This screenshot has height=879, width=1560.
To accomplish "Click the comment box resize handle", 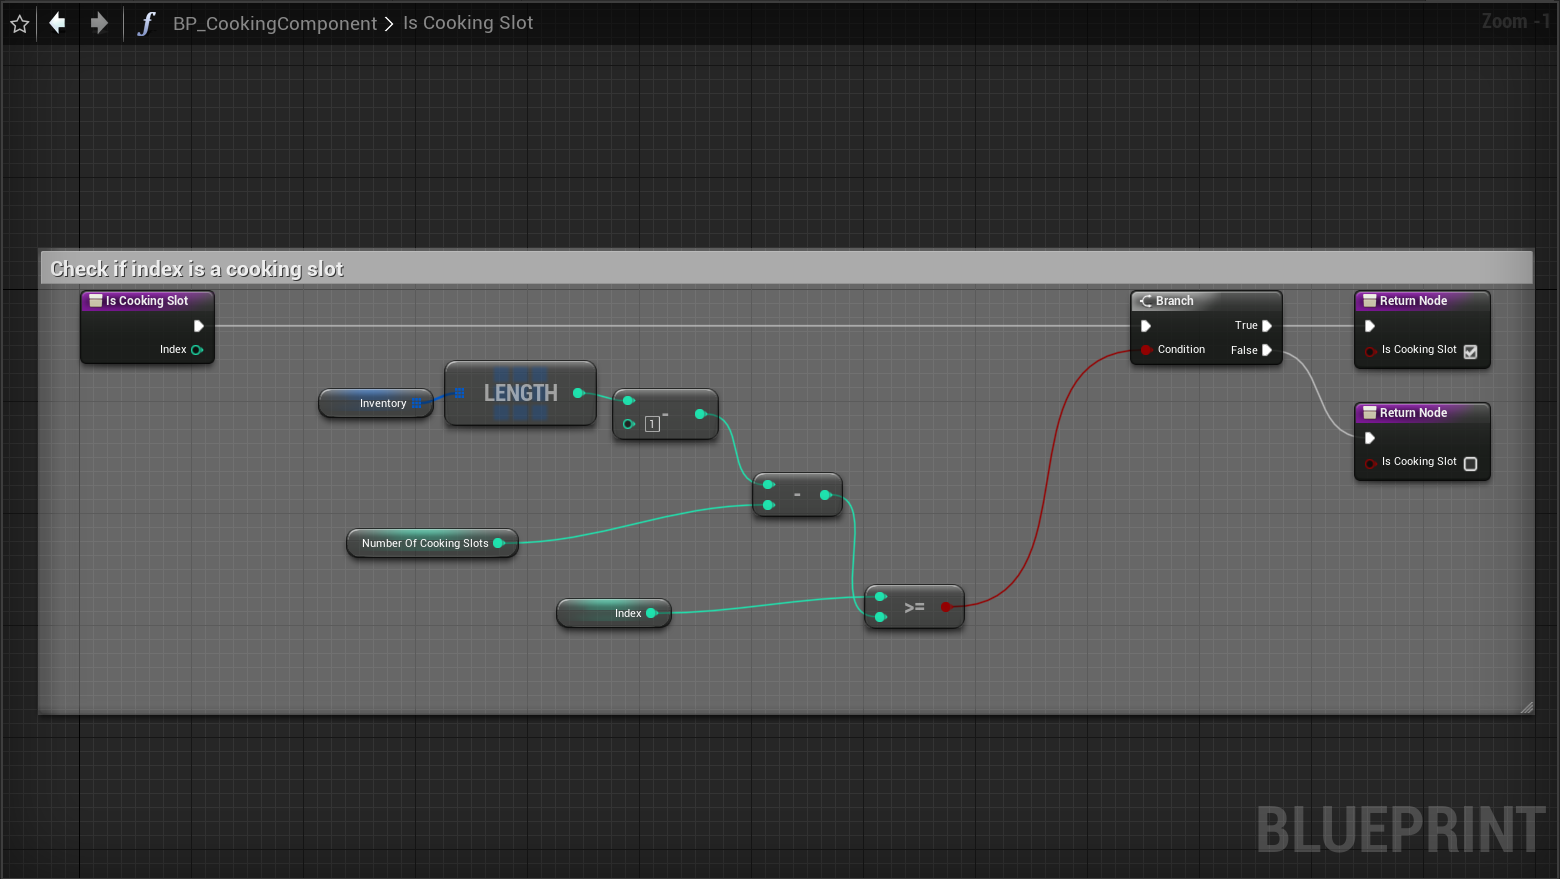I will pos(1526,707).
